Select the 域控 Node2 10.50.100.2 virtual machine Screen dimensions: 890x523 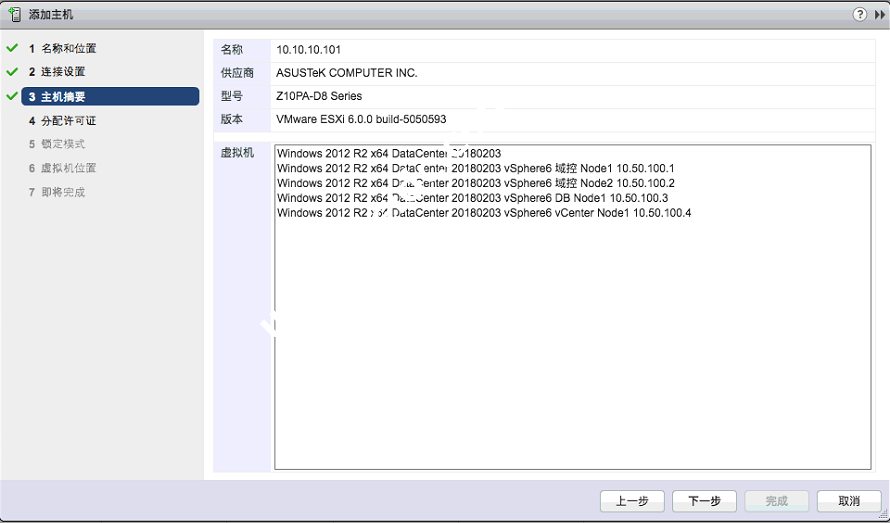(475, 183)
